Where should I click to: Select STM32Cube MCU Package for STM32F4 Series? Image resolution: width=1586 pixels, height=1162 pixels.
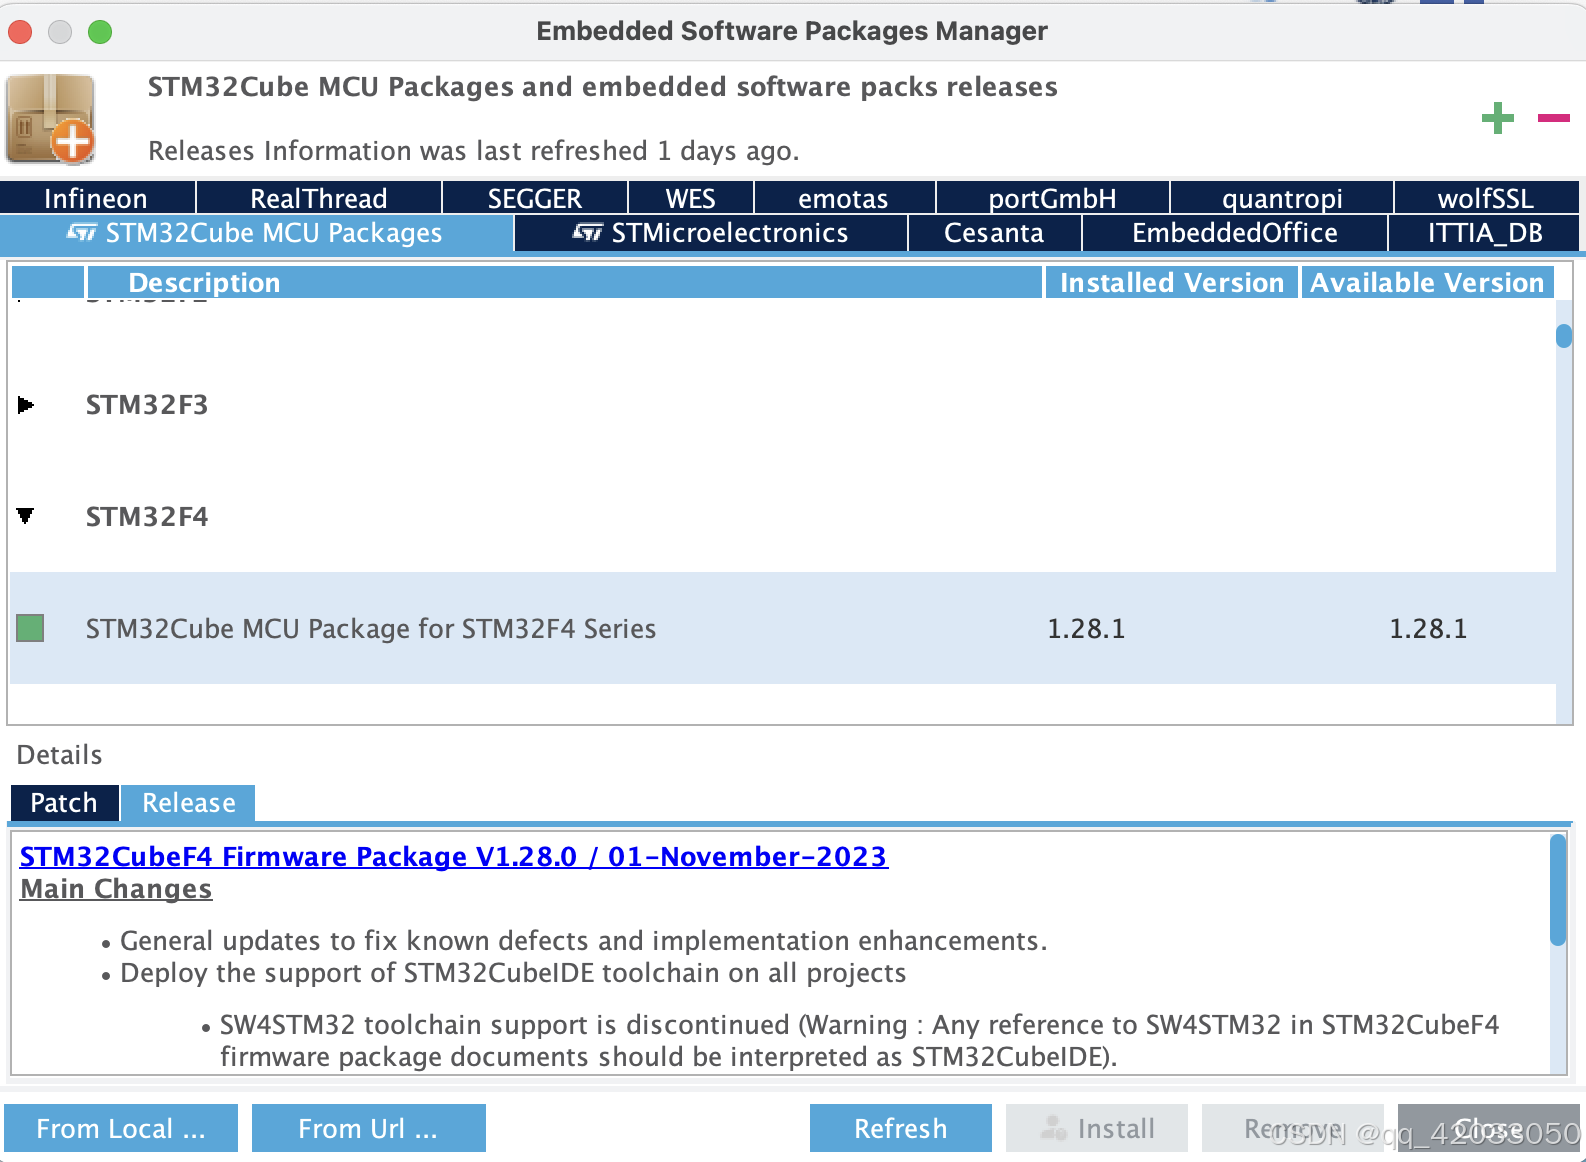371,629
